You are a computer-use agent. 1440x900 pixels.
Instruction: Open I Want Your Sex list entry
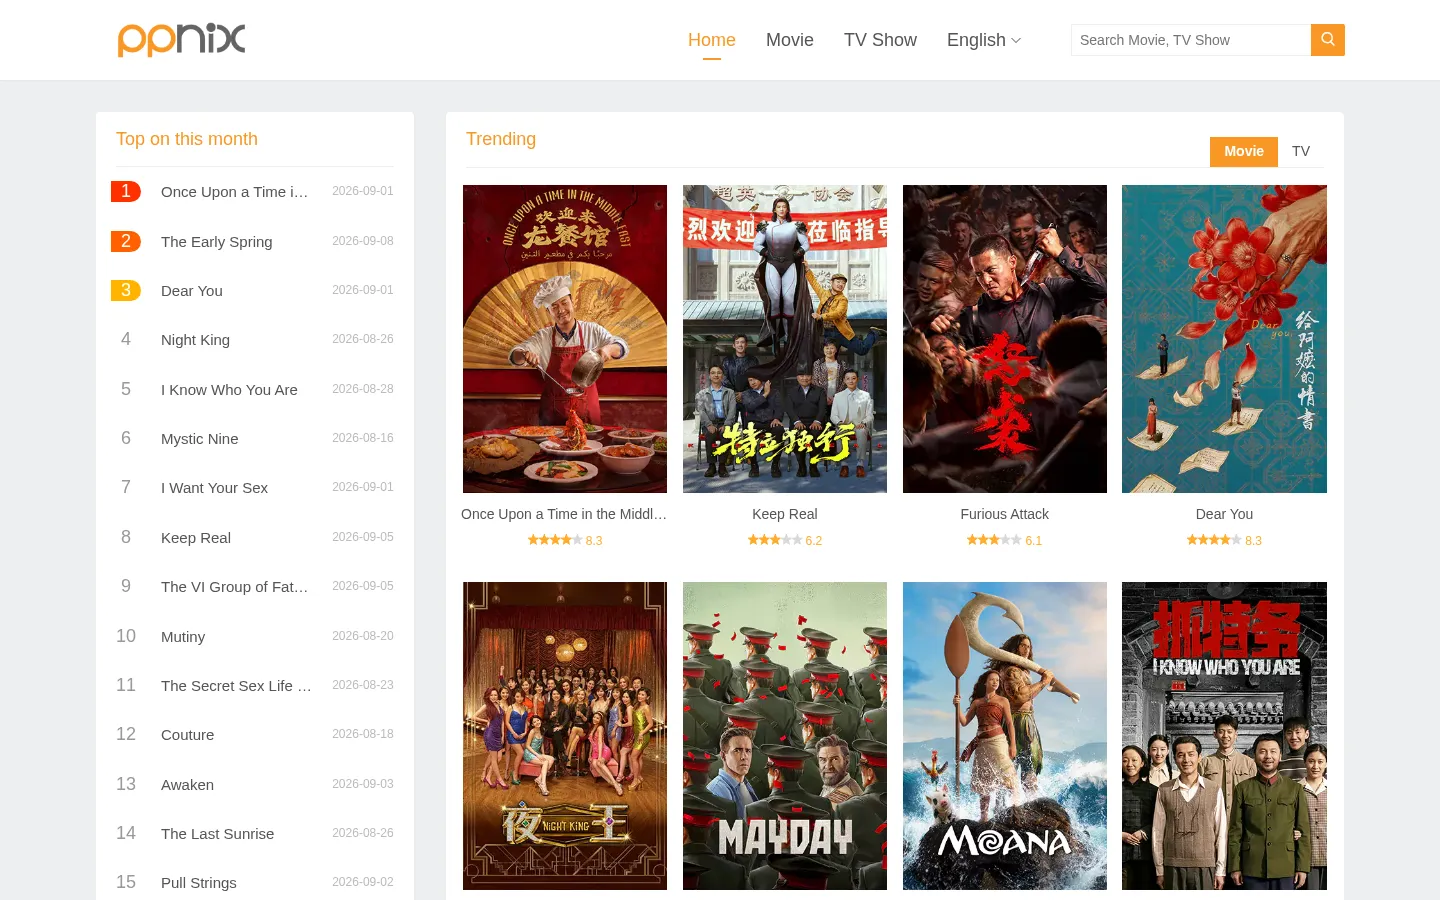pyautogui.click(x=214, y=487)
